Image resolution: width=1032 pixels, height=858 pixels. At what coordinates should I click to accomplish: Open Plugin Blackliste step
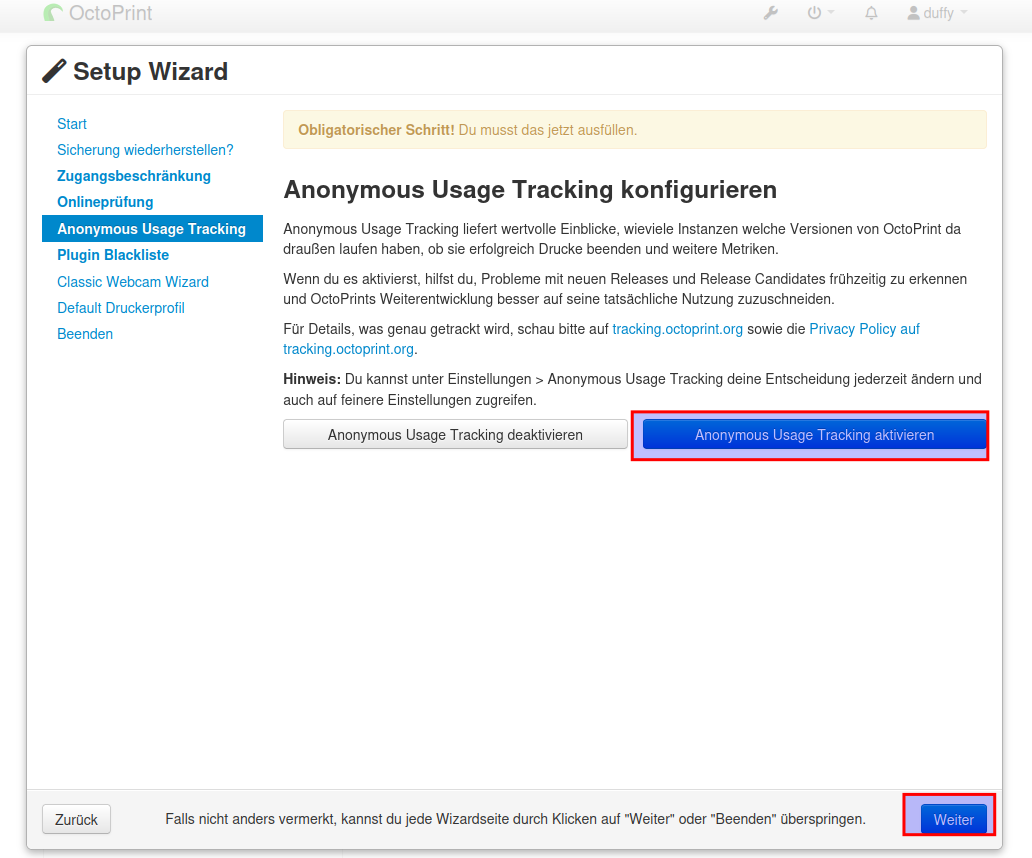[x=113, y=255]
